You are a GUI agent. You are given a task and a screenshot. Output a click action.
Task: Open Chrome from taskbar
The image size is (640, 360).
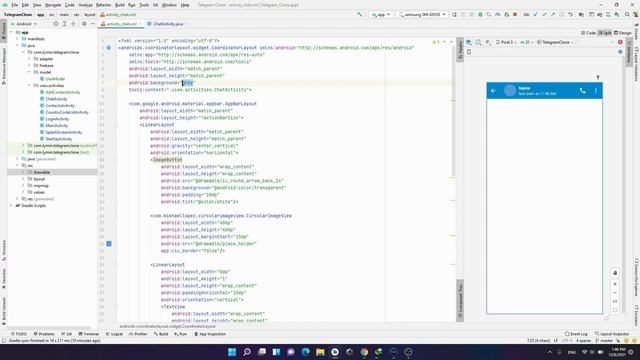click(x=364, y=352)
